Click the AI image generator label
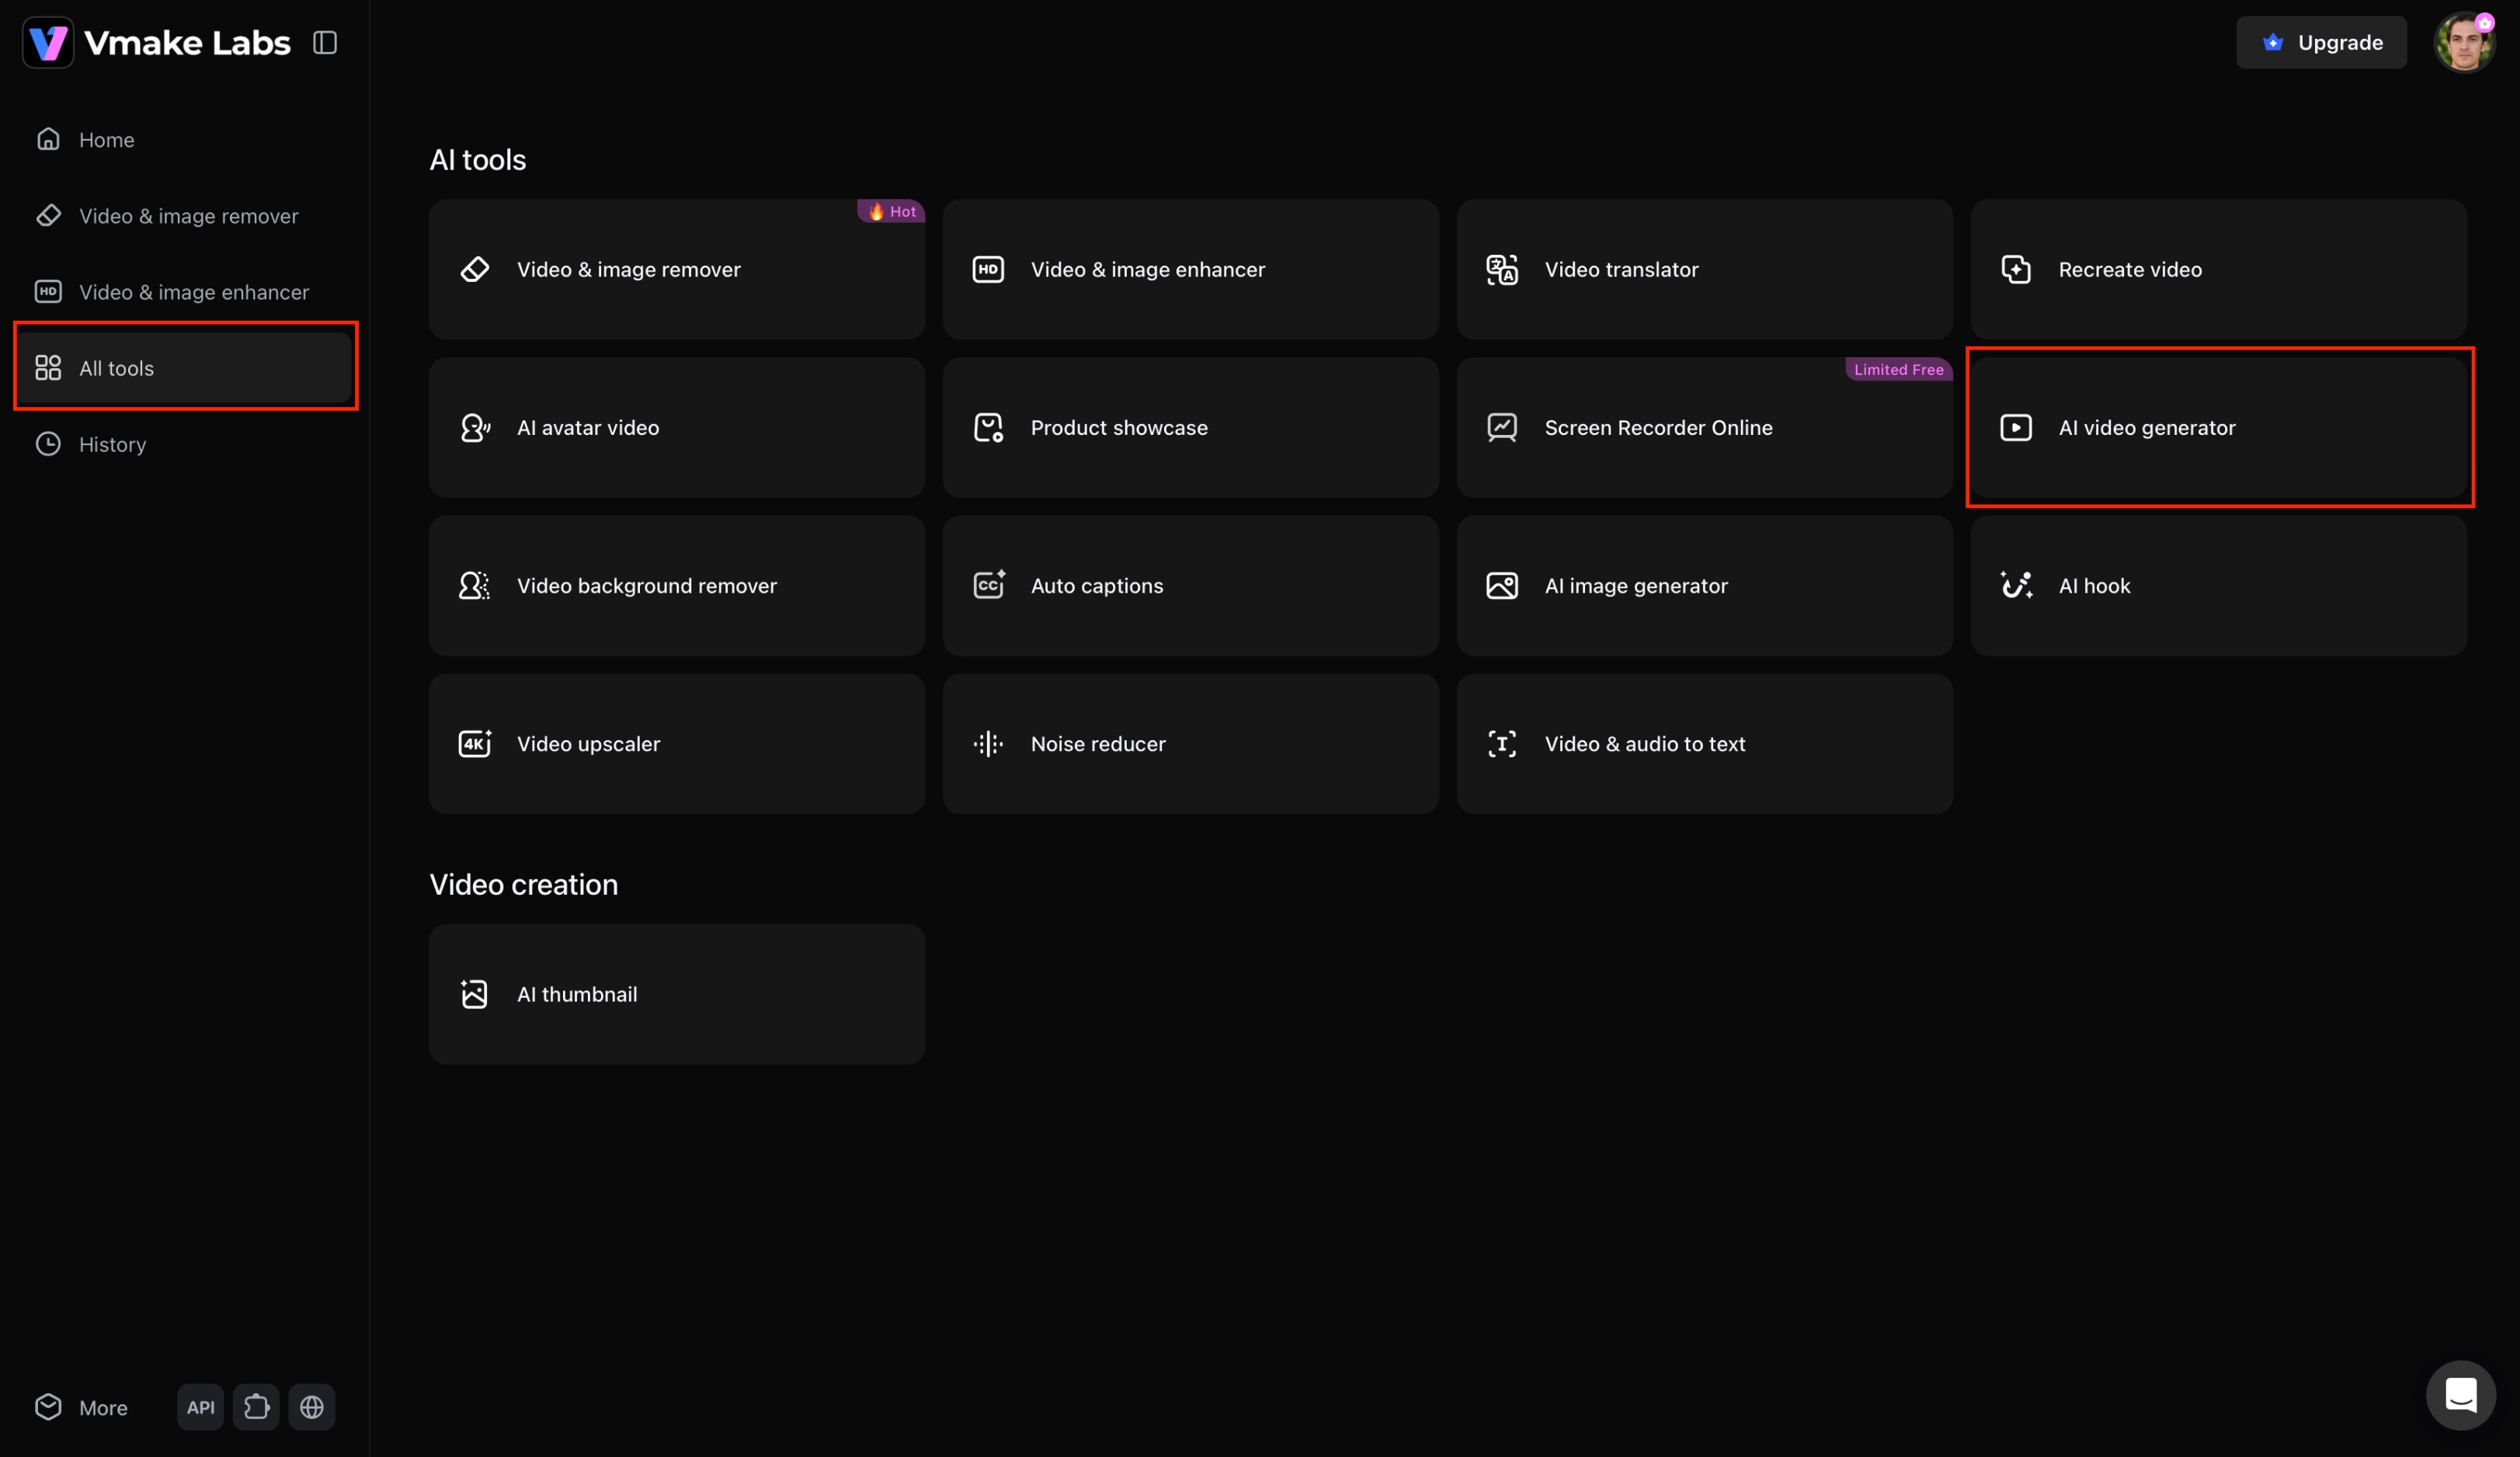2520x1457 pixels. tap(1636, 585)
